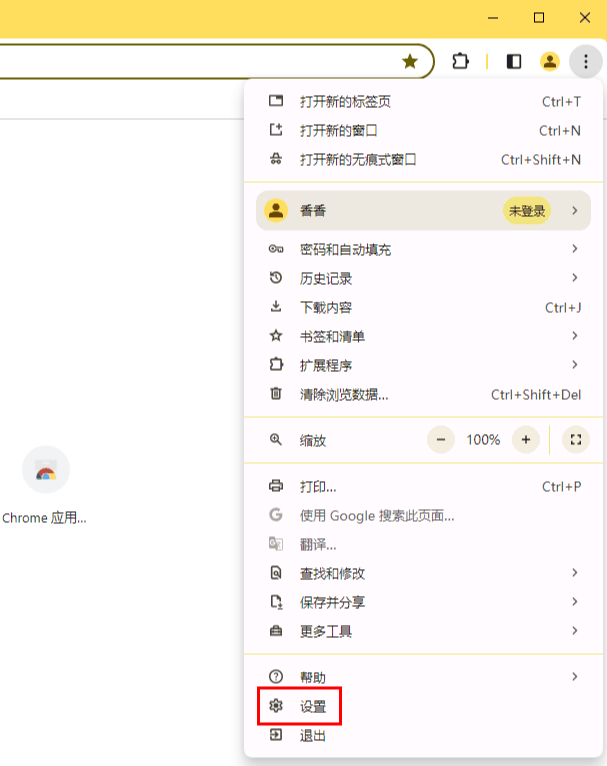Screen dimensions: 607x766
Task: Expand the 保存并分享 submenu arrow
Action: pyautogui.click(x=575, y=601)
